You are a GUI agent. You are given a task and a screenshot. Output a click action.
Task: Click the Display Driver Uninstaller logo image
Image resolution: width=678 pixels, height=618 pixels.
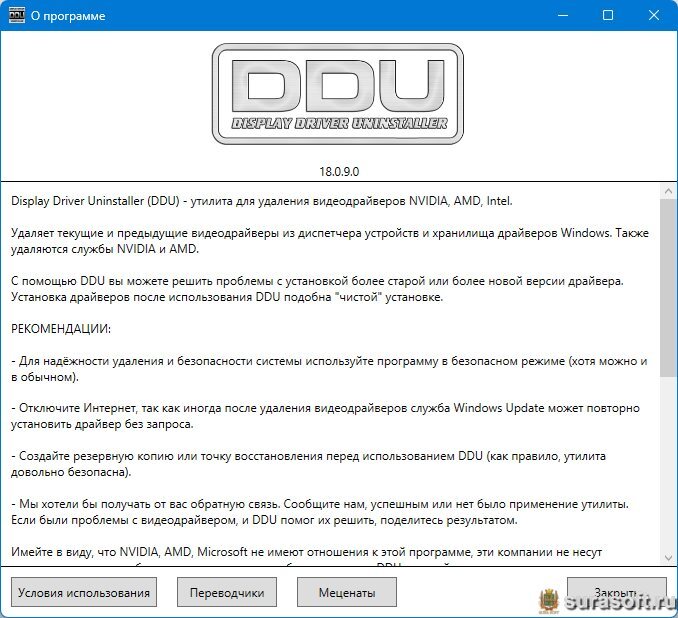coord(338,93)
